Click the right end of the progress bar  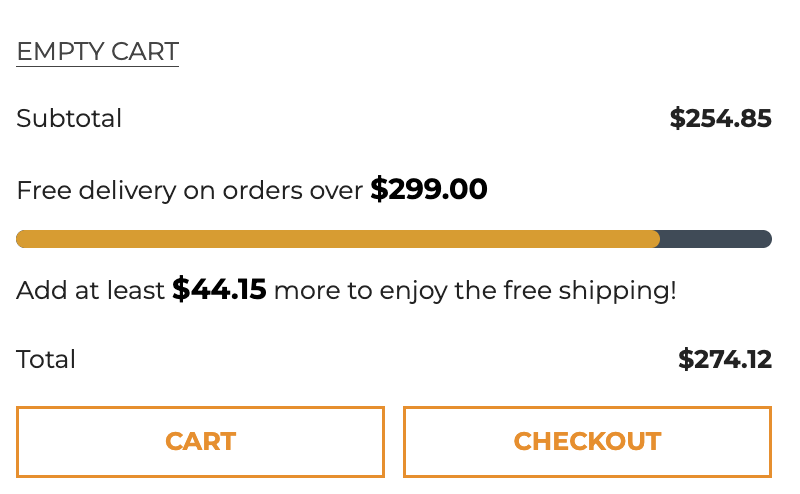point(766,239)
